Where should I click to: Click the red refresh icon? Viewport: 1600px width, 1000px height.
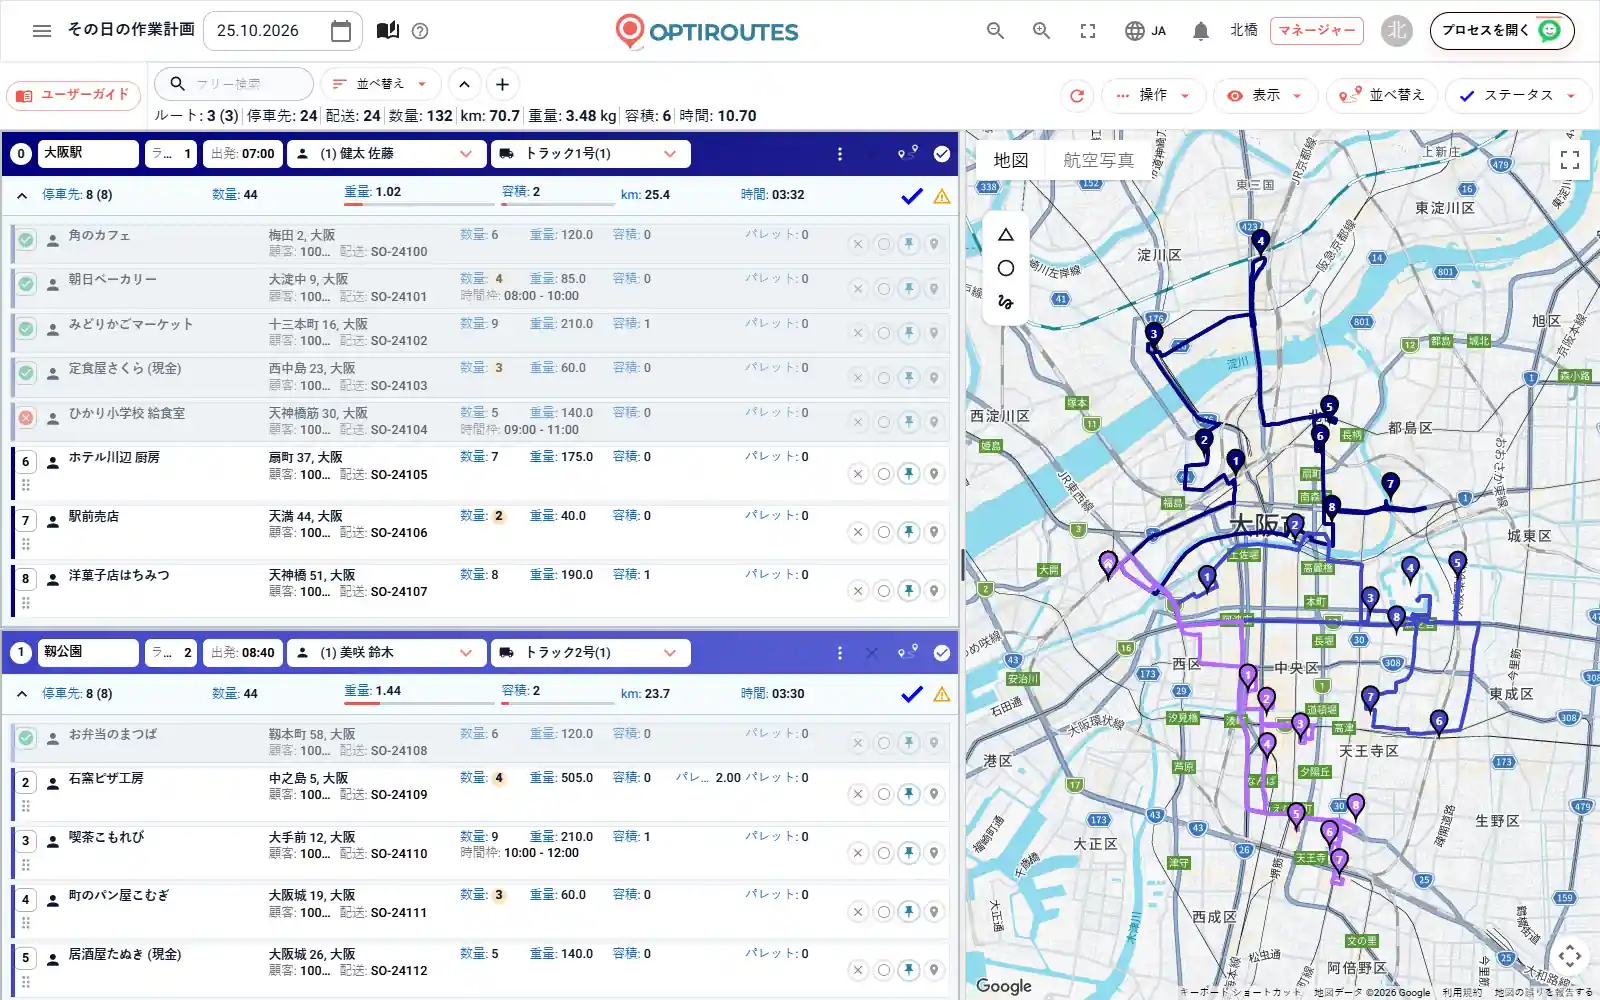coord(1077,96)
